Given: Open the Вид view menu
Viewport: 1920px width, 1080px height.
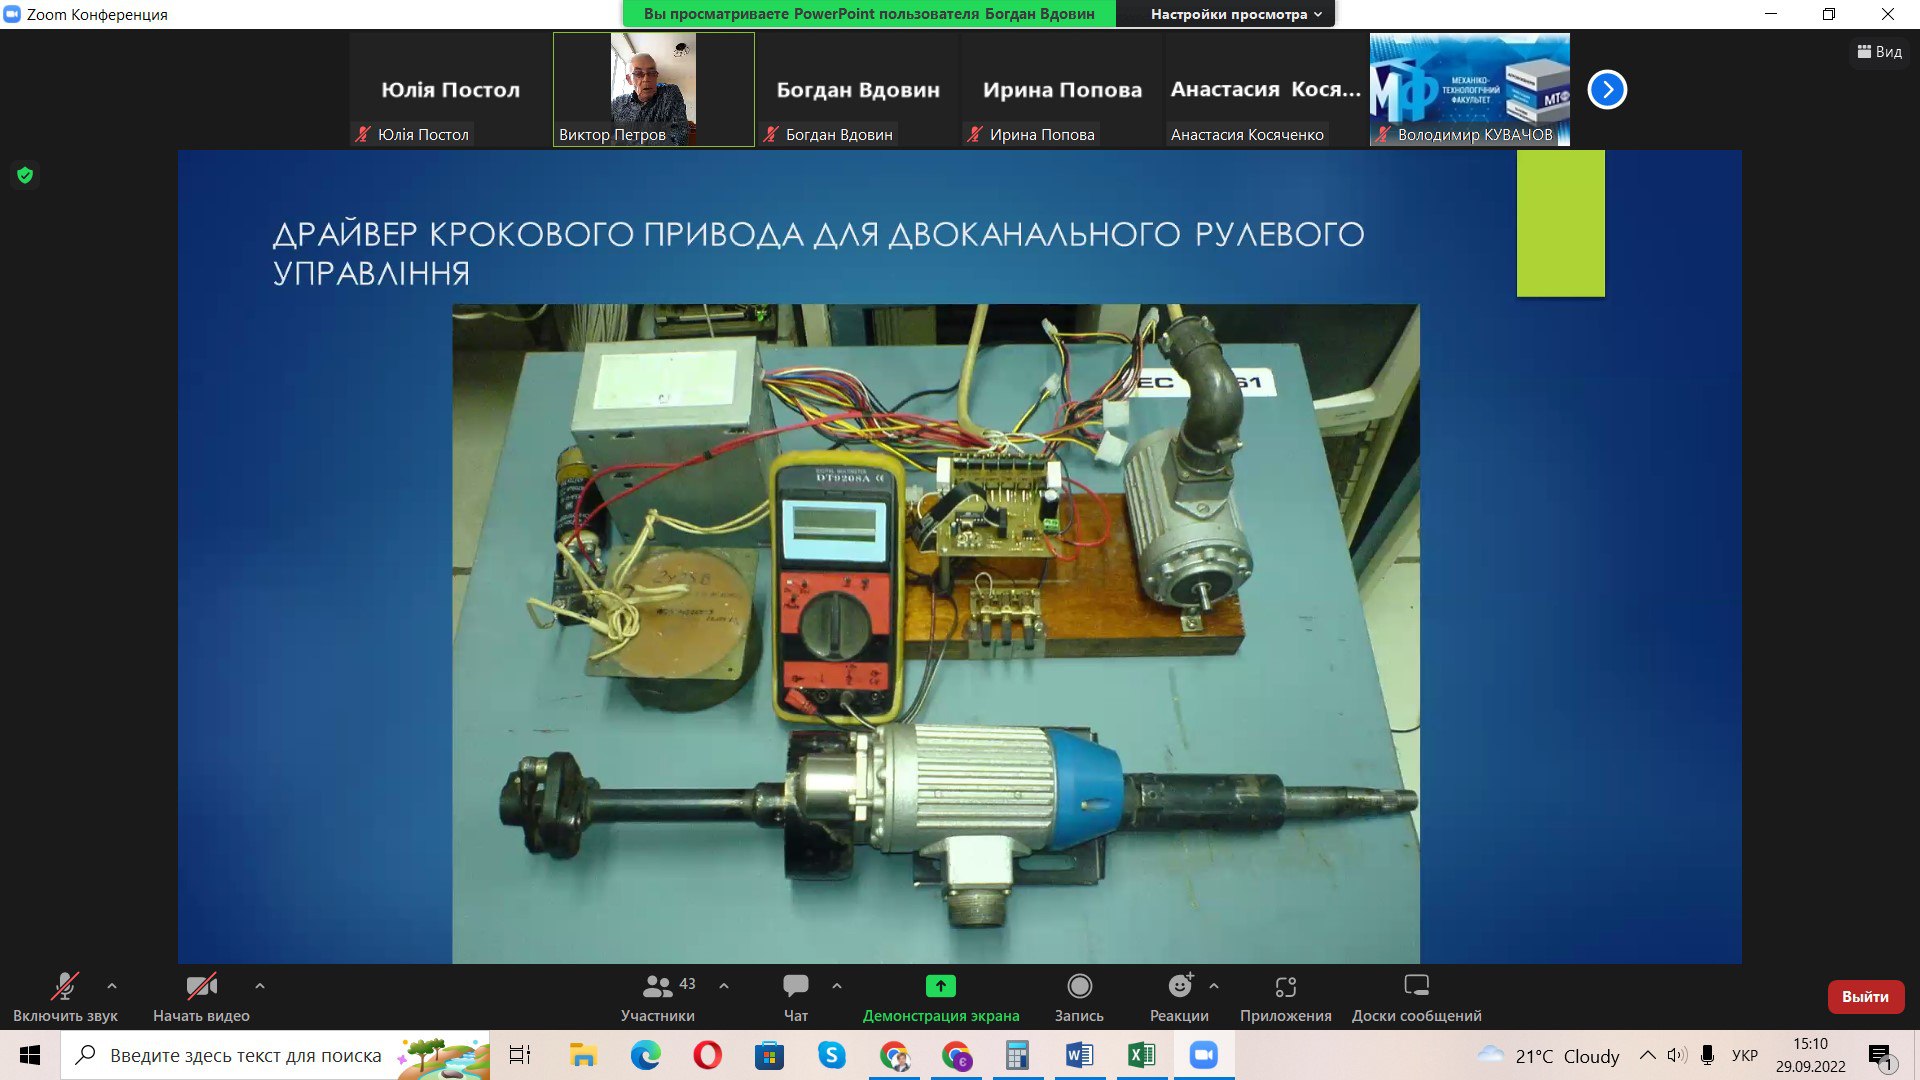Looking at the screenshot, I should click(1879, 52).
